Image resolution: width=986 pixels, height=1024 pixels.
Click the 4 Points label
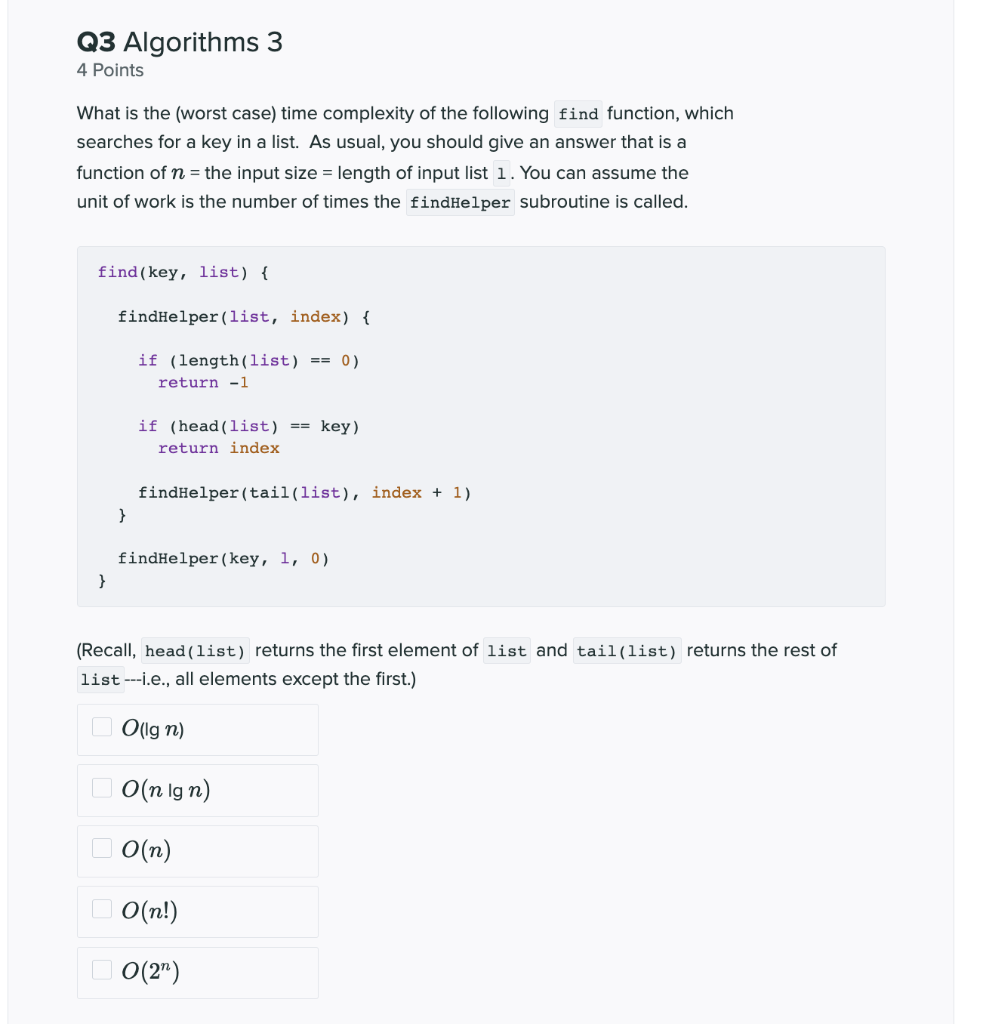[x=109, y=70]
